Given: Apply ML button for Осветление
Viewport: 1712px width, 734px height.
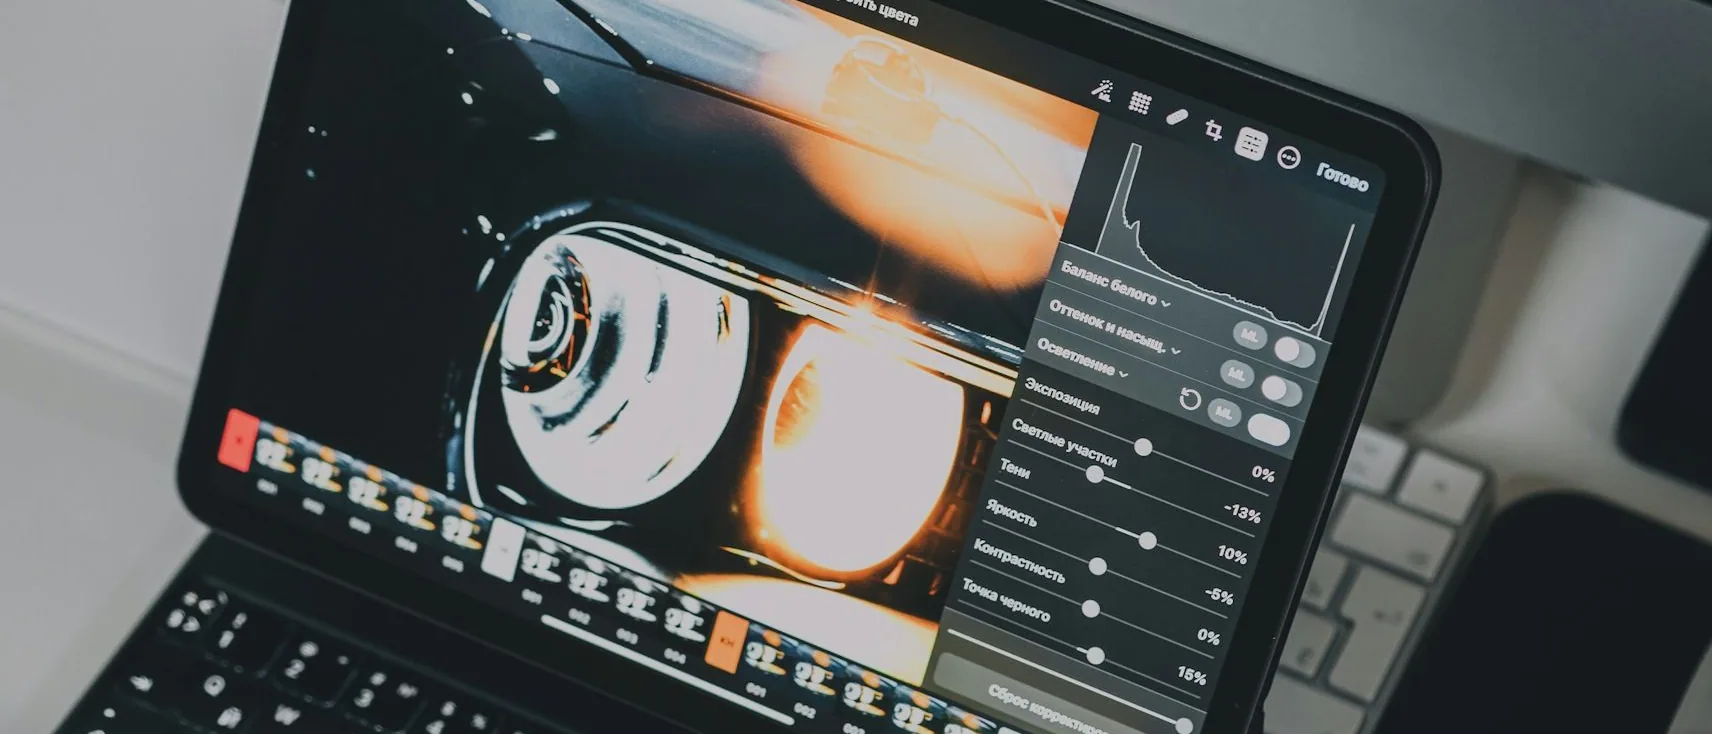Looking at the screenshot, I should click(x=1223, y=412).
